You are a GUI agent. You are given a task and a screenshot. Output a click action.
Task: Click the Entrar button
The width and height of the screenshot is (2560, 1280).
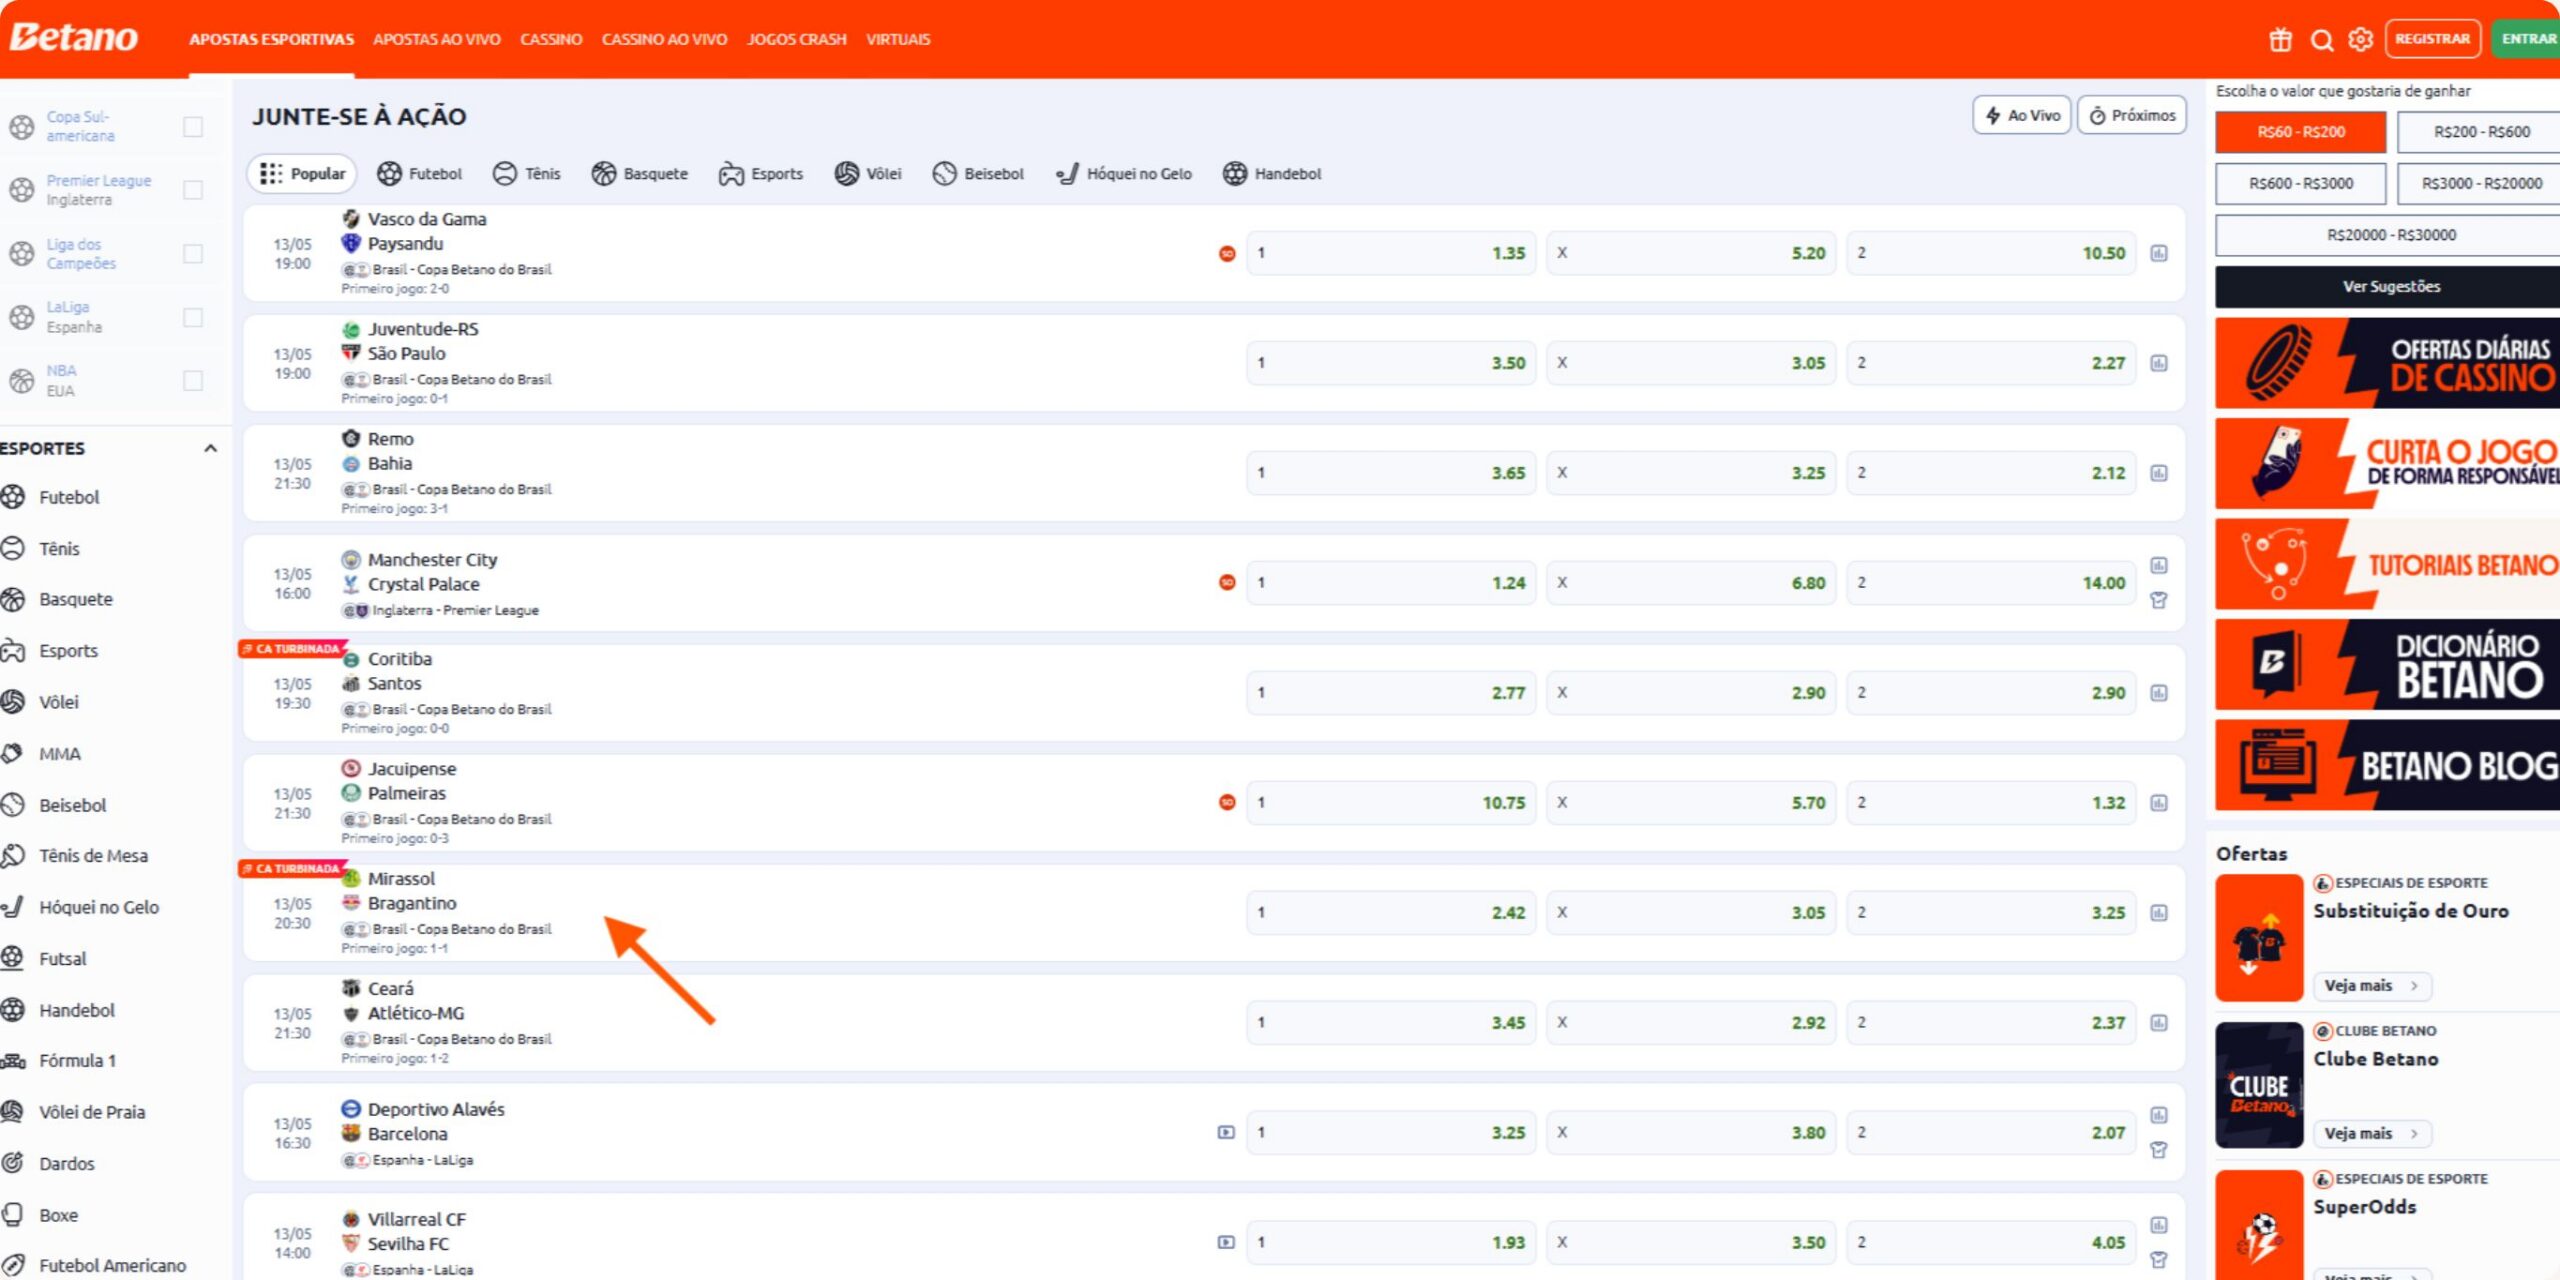(x=2527, y=39)
